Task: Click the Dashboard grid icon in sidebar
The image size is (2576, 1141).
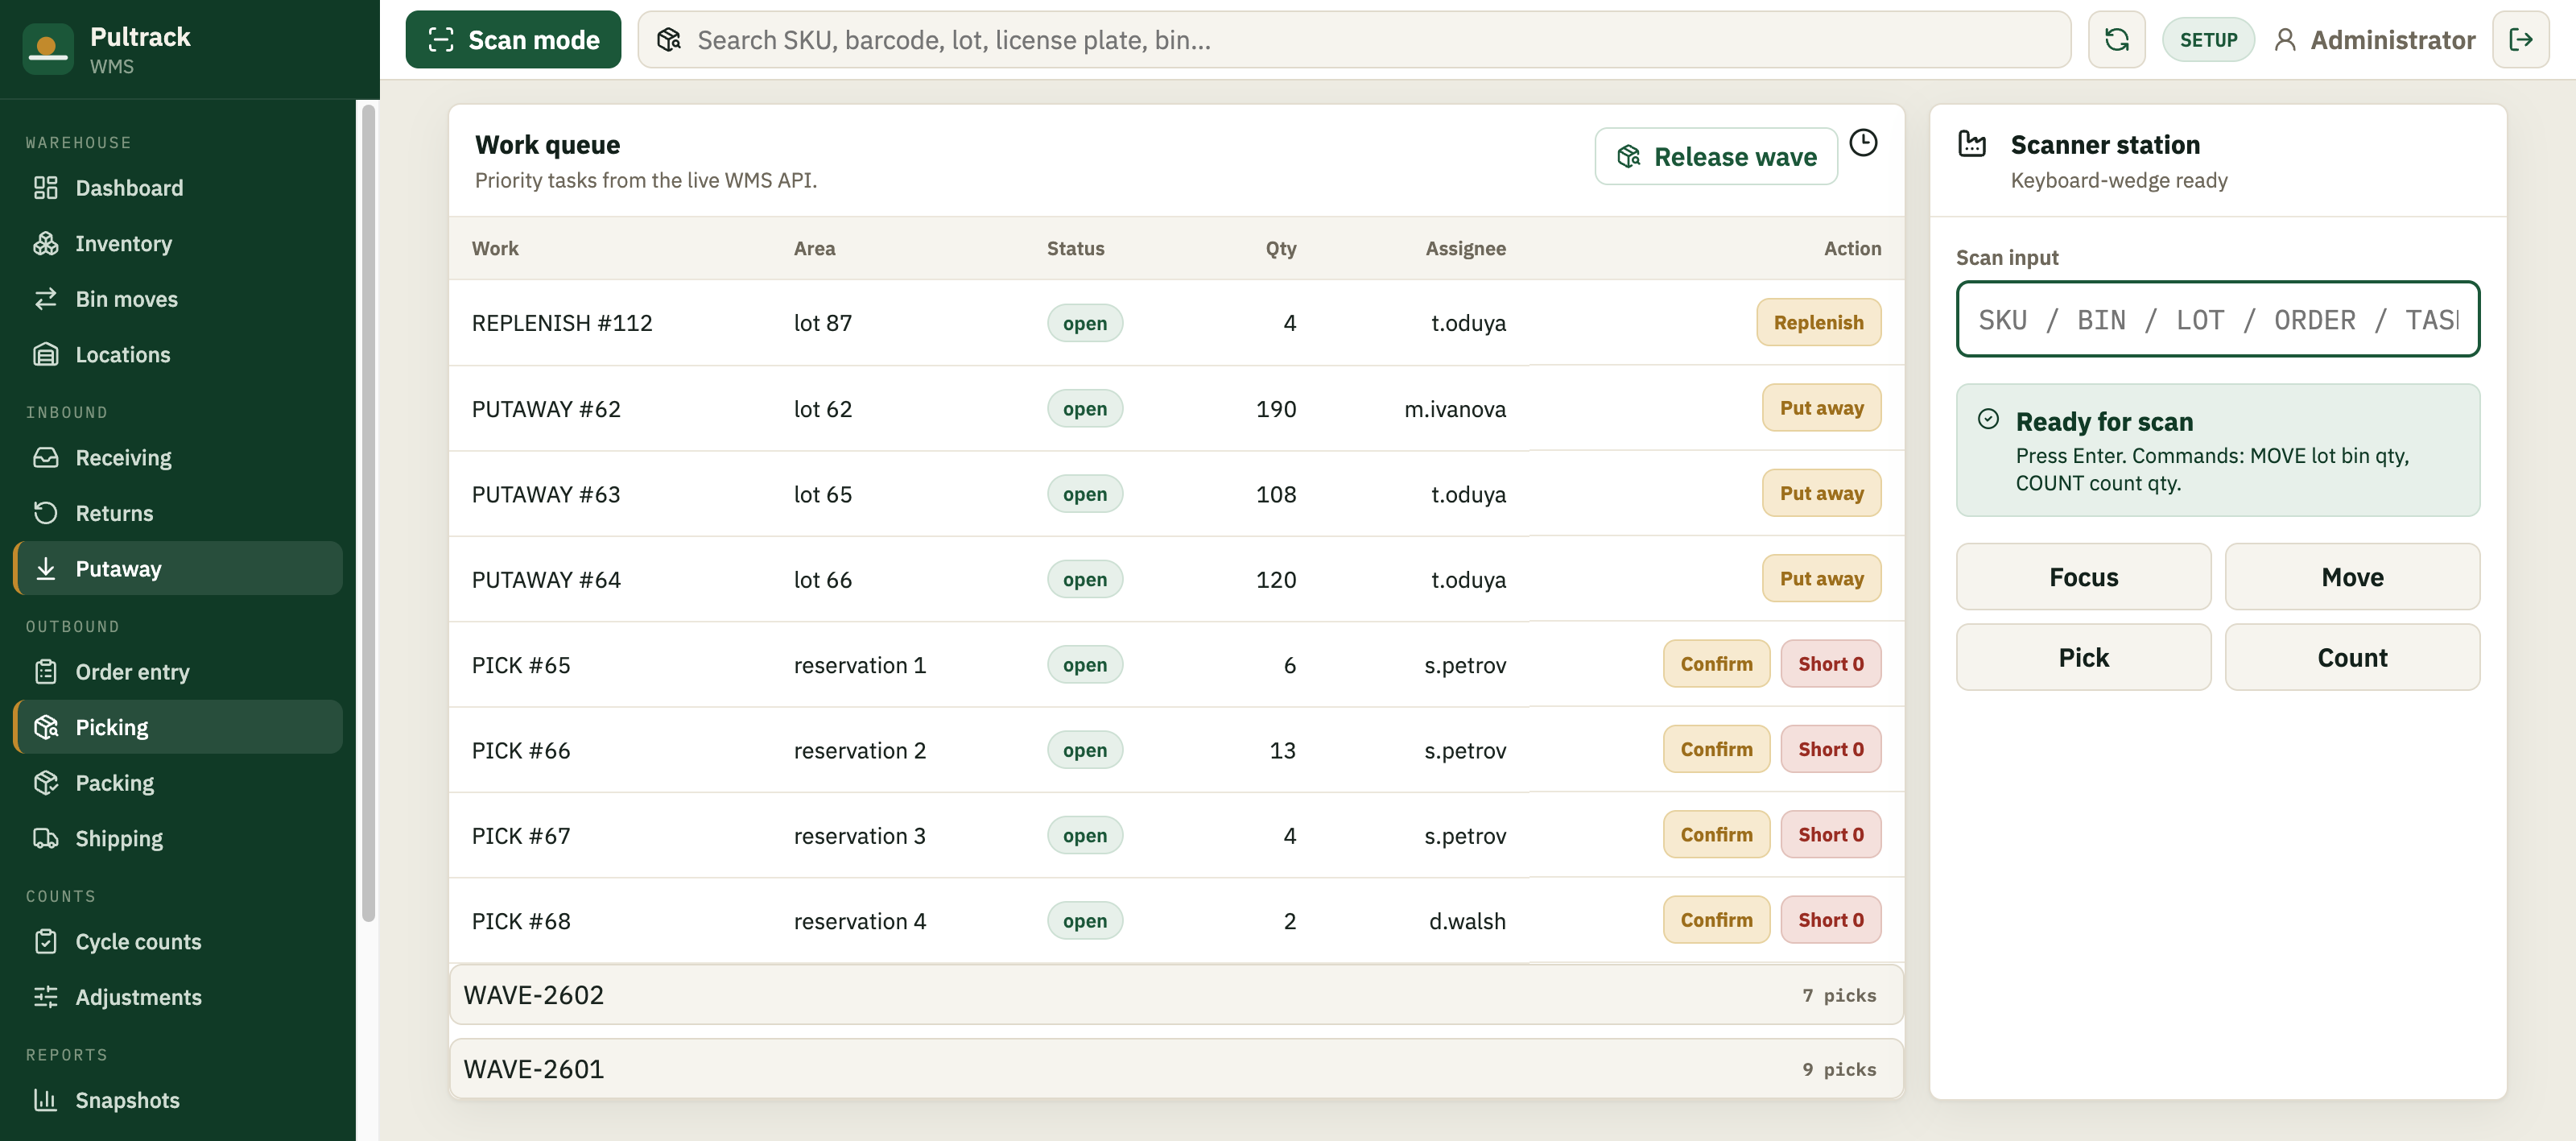Action: (x=46, y=188)
